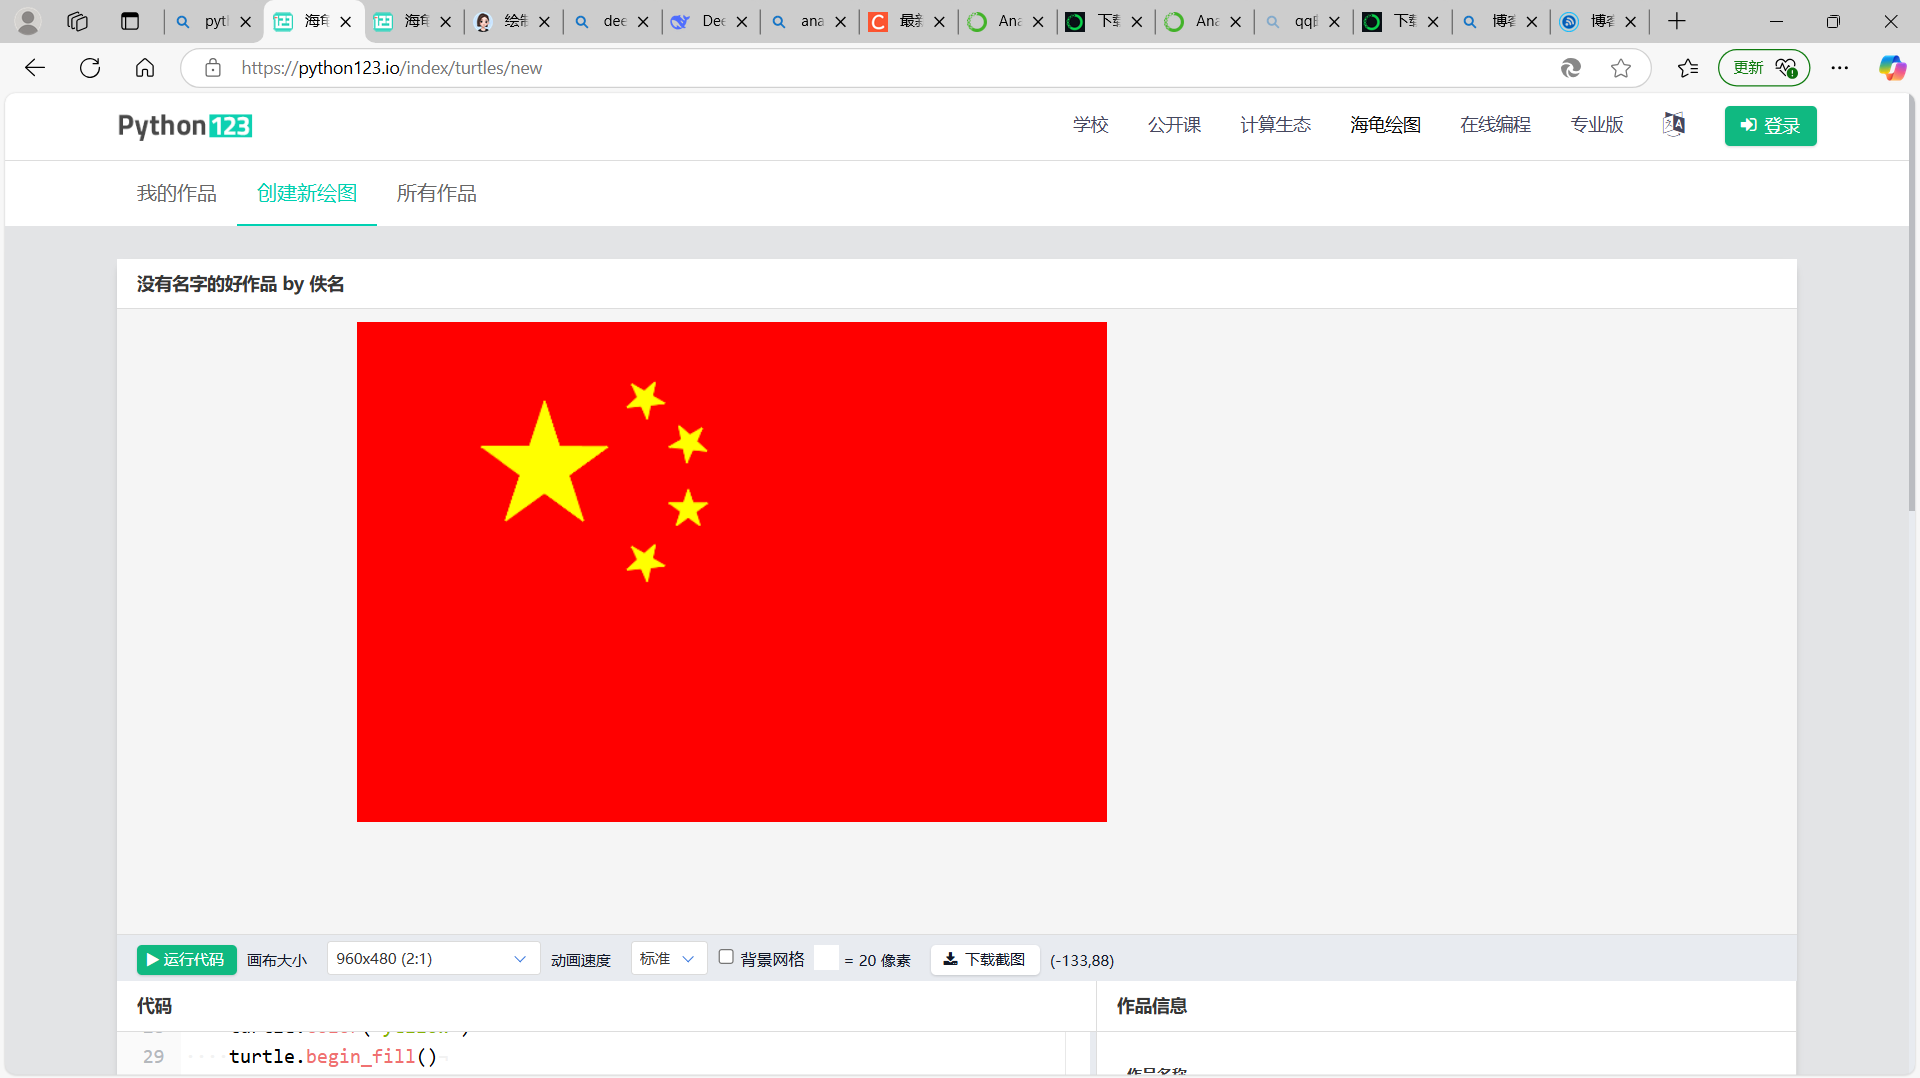The width and height of the screenshot is (1920, 1078).
Task: View site information lock icon
Action: click(x=213, y=68)
